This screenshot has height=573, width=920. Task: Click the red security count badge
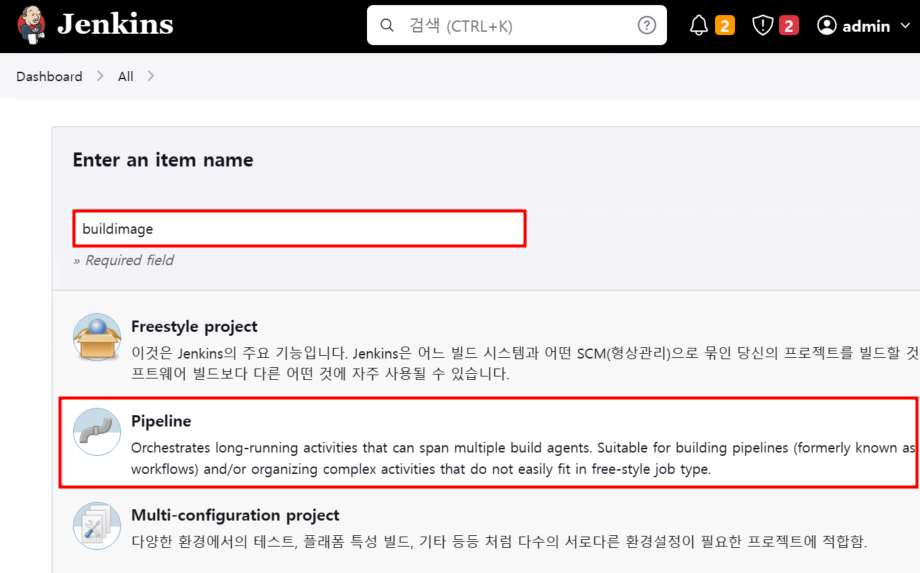[789, 26]
